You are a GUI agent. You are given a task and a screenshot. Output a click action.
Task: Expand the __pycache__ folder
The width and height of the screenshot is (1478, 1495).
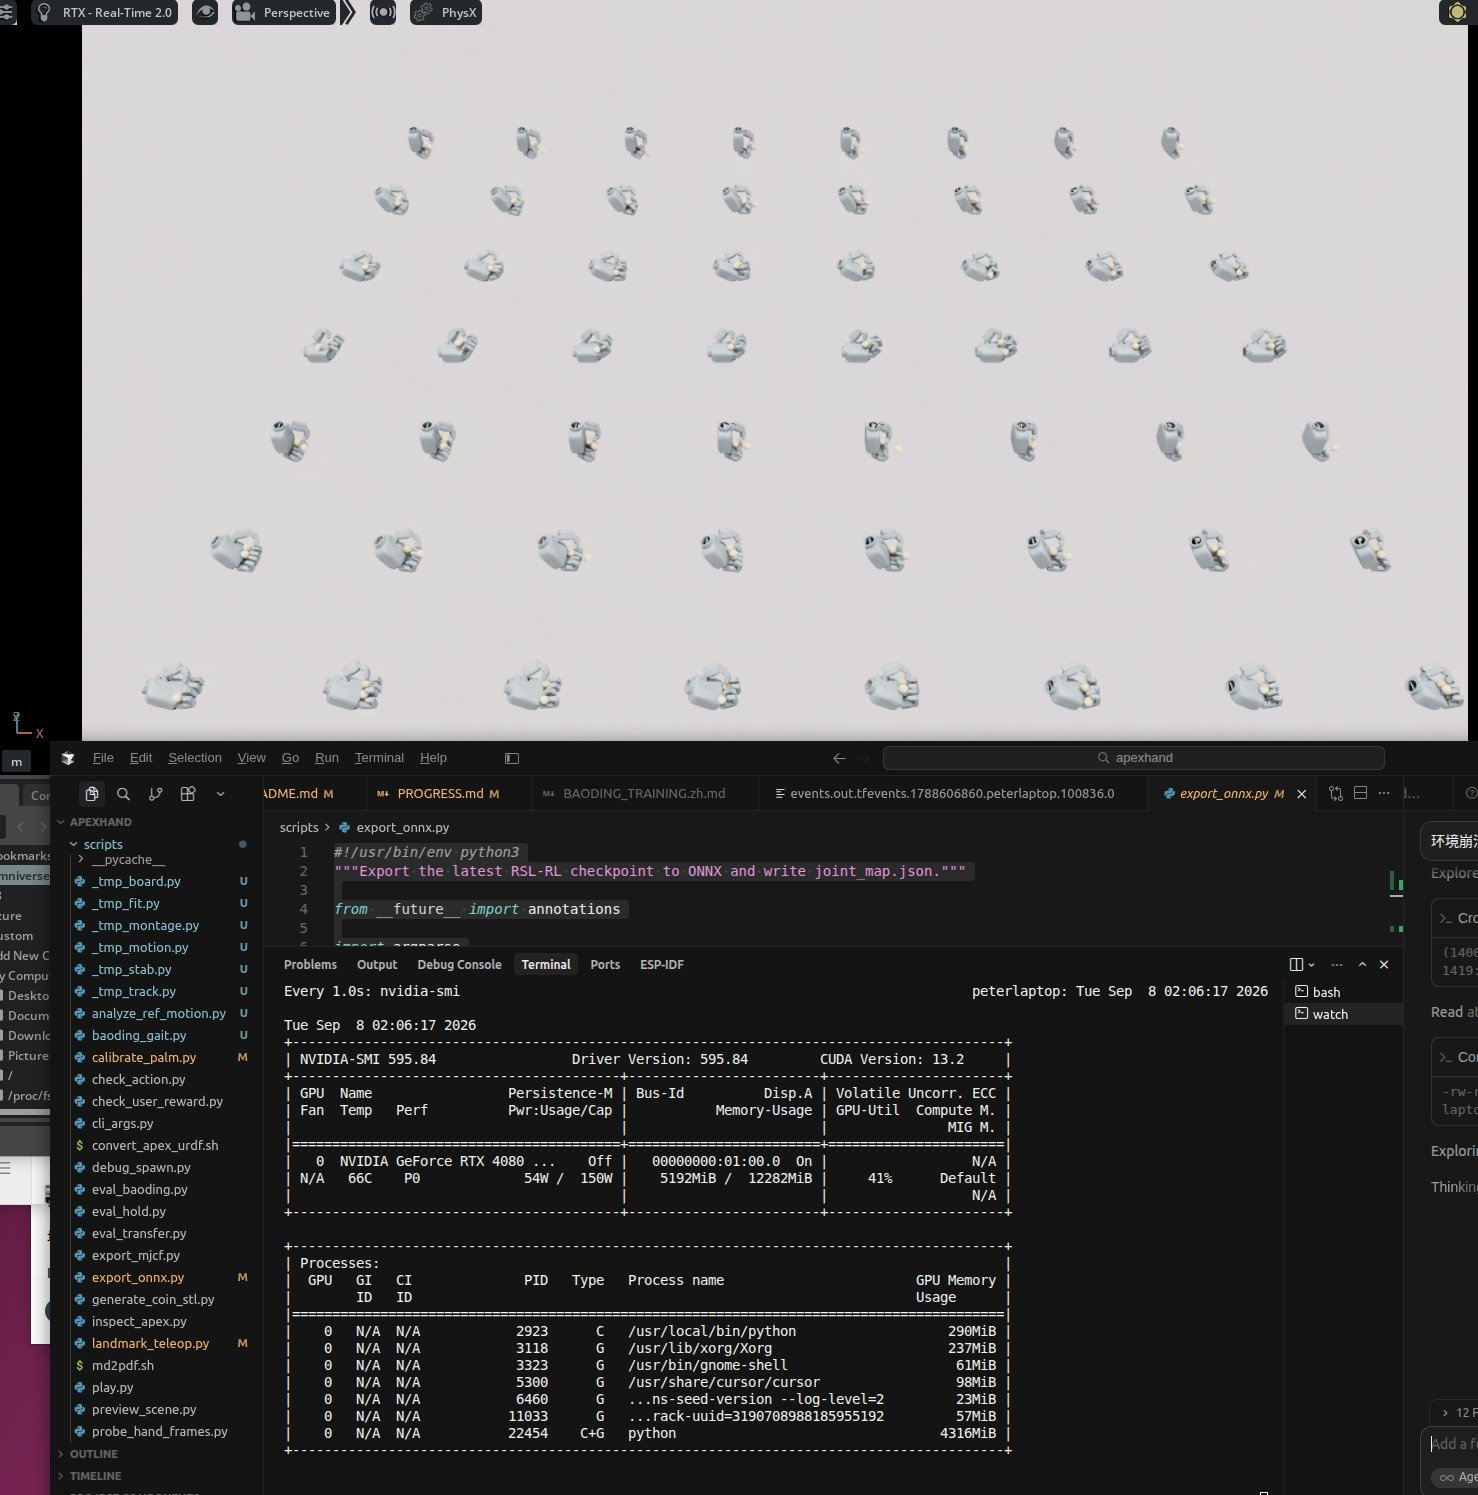[x=128, y=860]
